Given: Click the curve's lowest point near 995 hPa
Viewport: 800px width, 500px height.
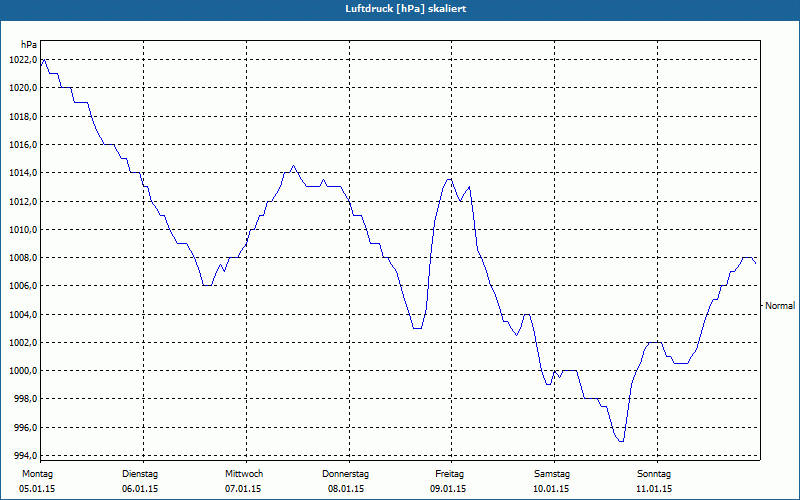Looking at the screenshot, I should pyautogui.click(x=621, y=441).
